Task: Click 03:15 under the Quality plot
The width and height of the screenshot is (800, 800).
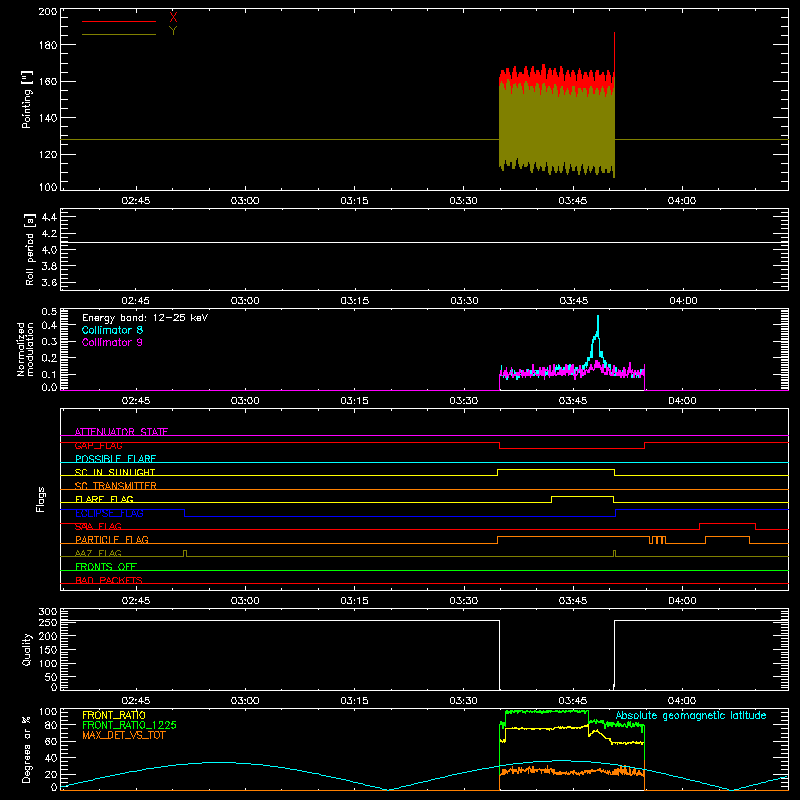Action: click(x=354, y=701)
